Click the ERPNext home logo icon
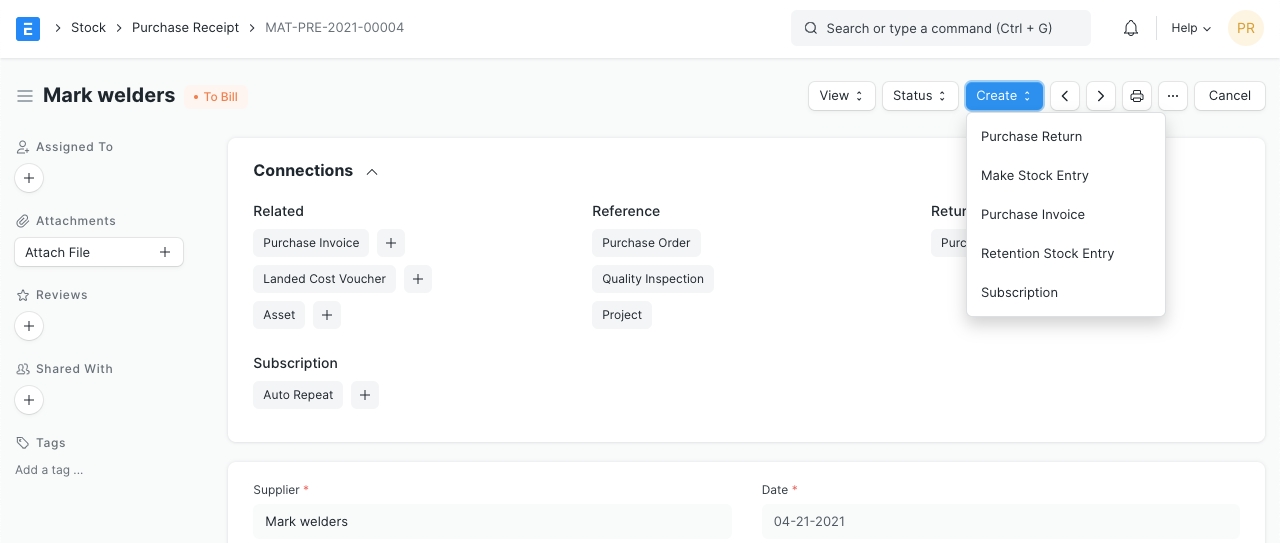Image resolution: width=1280 pixels, height=543 pixels. pyautogui.click(x=28, y=28)
